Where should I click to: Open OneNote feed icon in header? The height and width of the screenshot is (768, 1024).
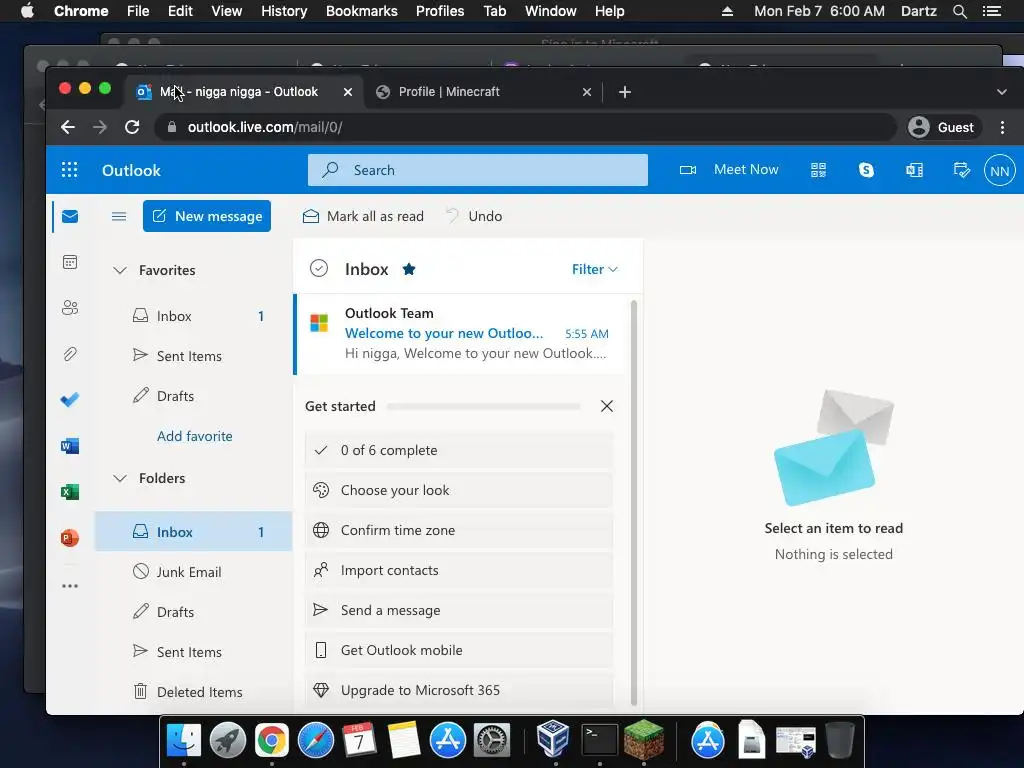(914, 170)
